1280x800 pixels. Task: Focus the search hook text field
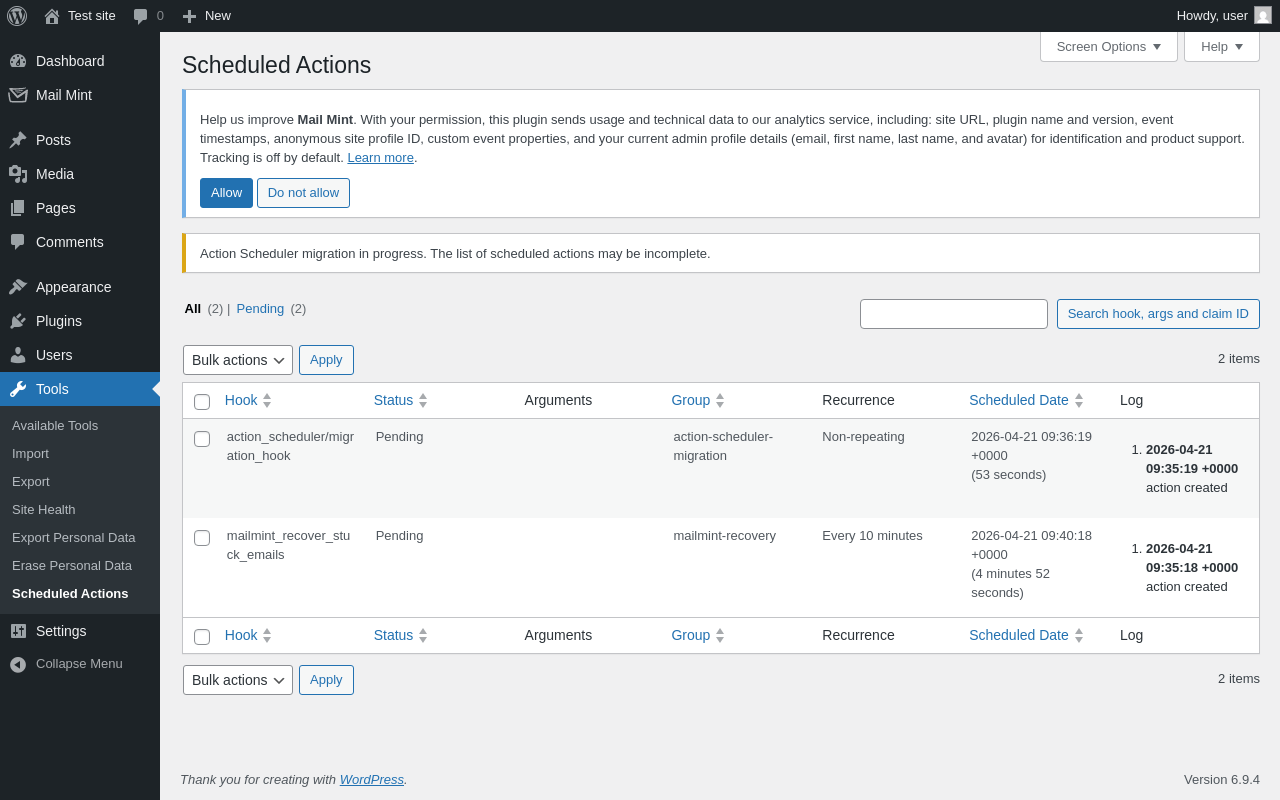click(953, 314)
